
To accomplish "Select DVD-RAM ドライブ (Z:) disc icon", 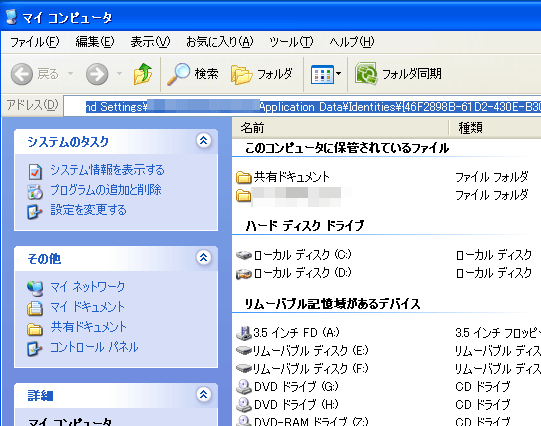I will click(x=244, y=421).
